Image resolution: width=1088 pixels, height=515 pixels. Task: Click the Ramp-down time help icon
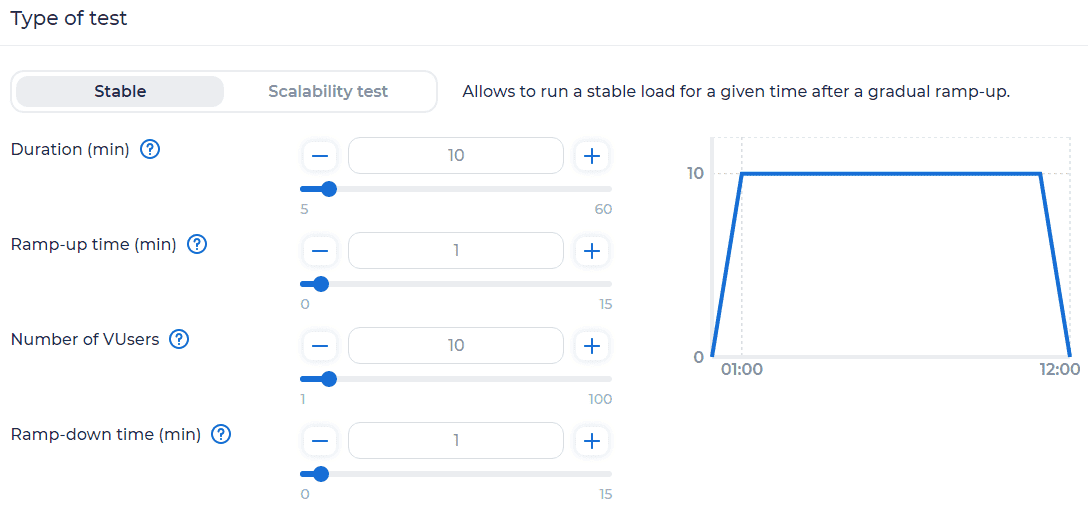(221, 435)
